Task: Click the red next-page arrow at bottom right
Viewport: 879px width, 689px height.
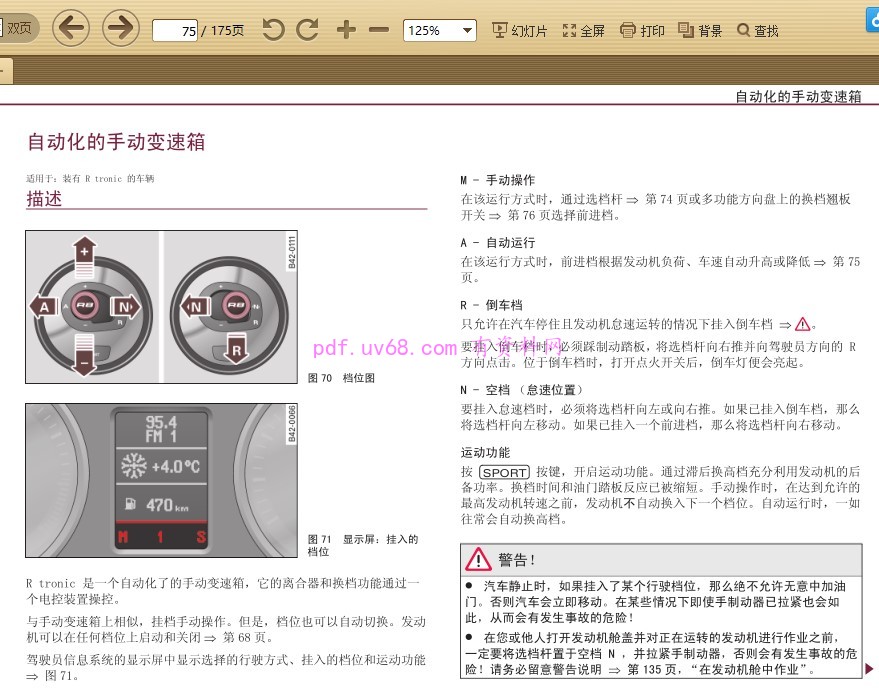Action: pyautogui.click(x=868, y=668)
